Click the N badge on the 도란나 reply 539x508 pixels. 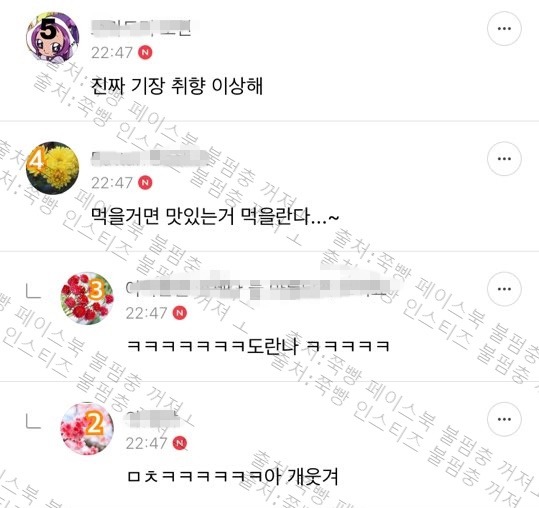[180, 313]
